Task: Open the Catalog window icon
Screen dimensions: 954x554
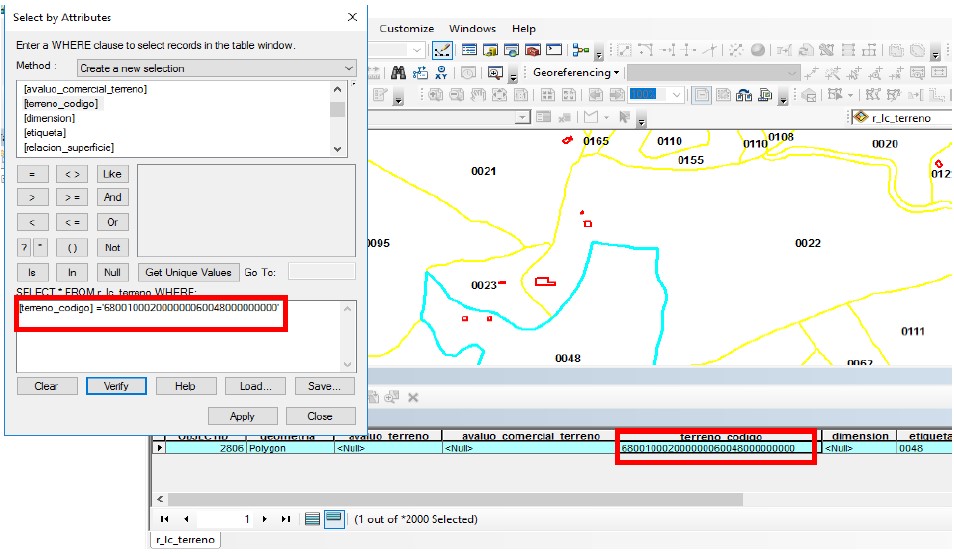Action: coord(490,50)
